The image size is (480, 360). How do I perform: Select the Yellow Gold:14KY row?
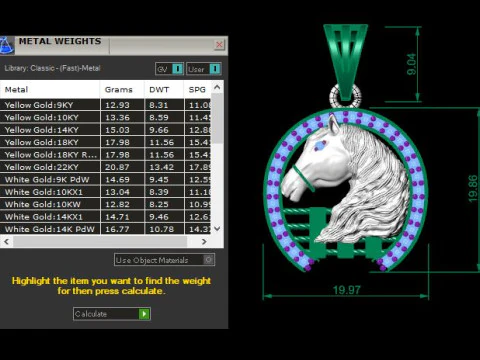click(105, 130)
